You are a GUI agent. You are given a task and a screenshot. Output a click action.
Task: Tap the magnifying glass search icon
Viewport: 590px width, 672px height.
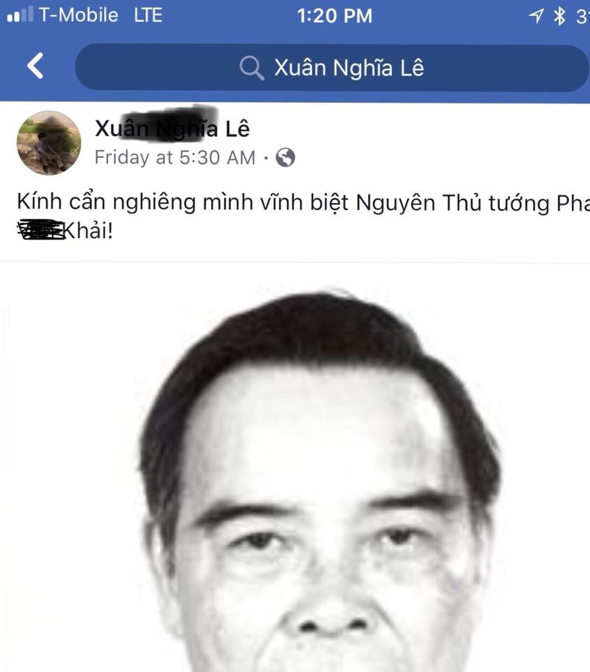pos(251,68)
